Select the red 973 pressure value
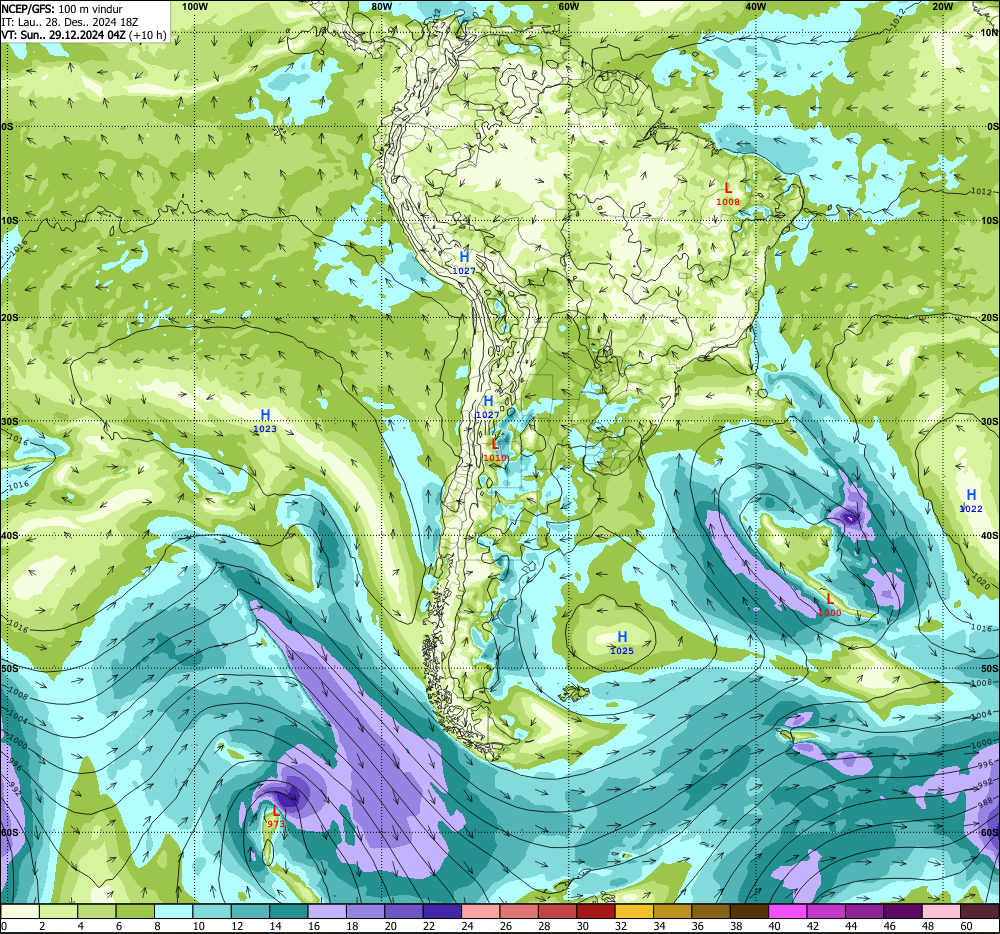The image size is (1000, 934). (276, 824)
